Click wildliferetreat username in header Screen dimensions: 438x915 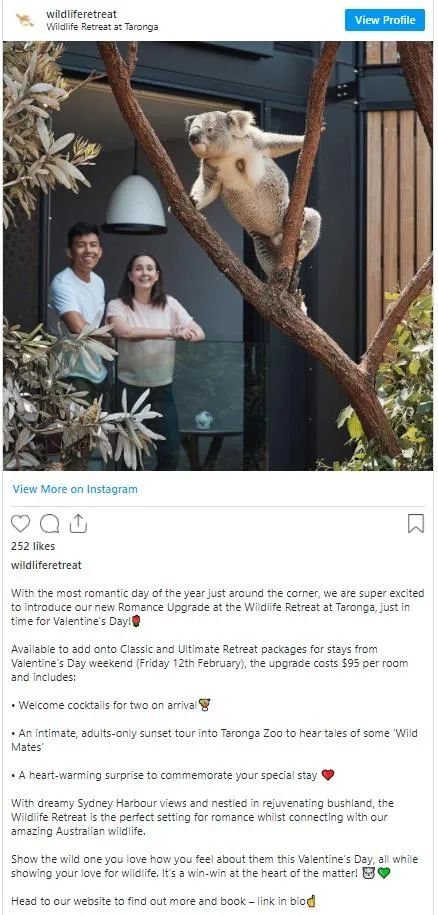point(81,14)
